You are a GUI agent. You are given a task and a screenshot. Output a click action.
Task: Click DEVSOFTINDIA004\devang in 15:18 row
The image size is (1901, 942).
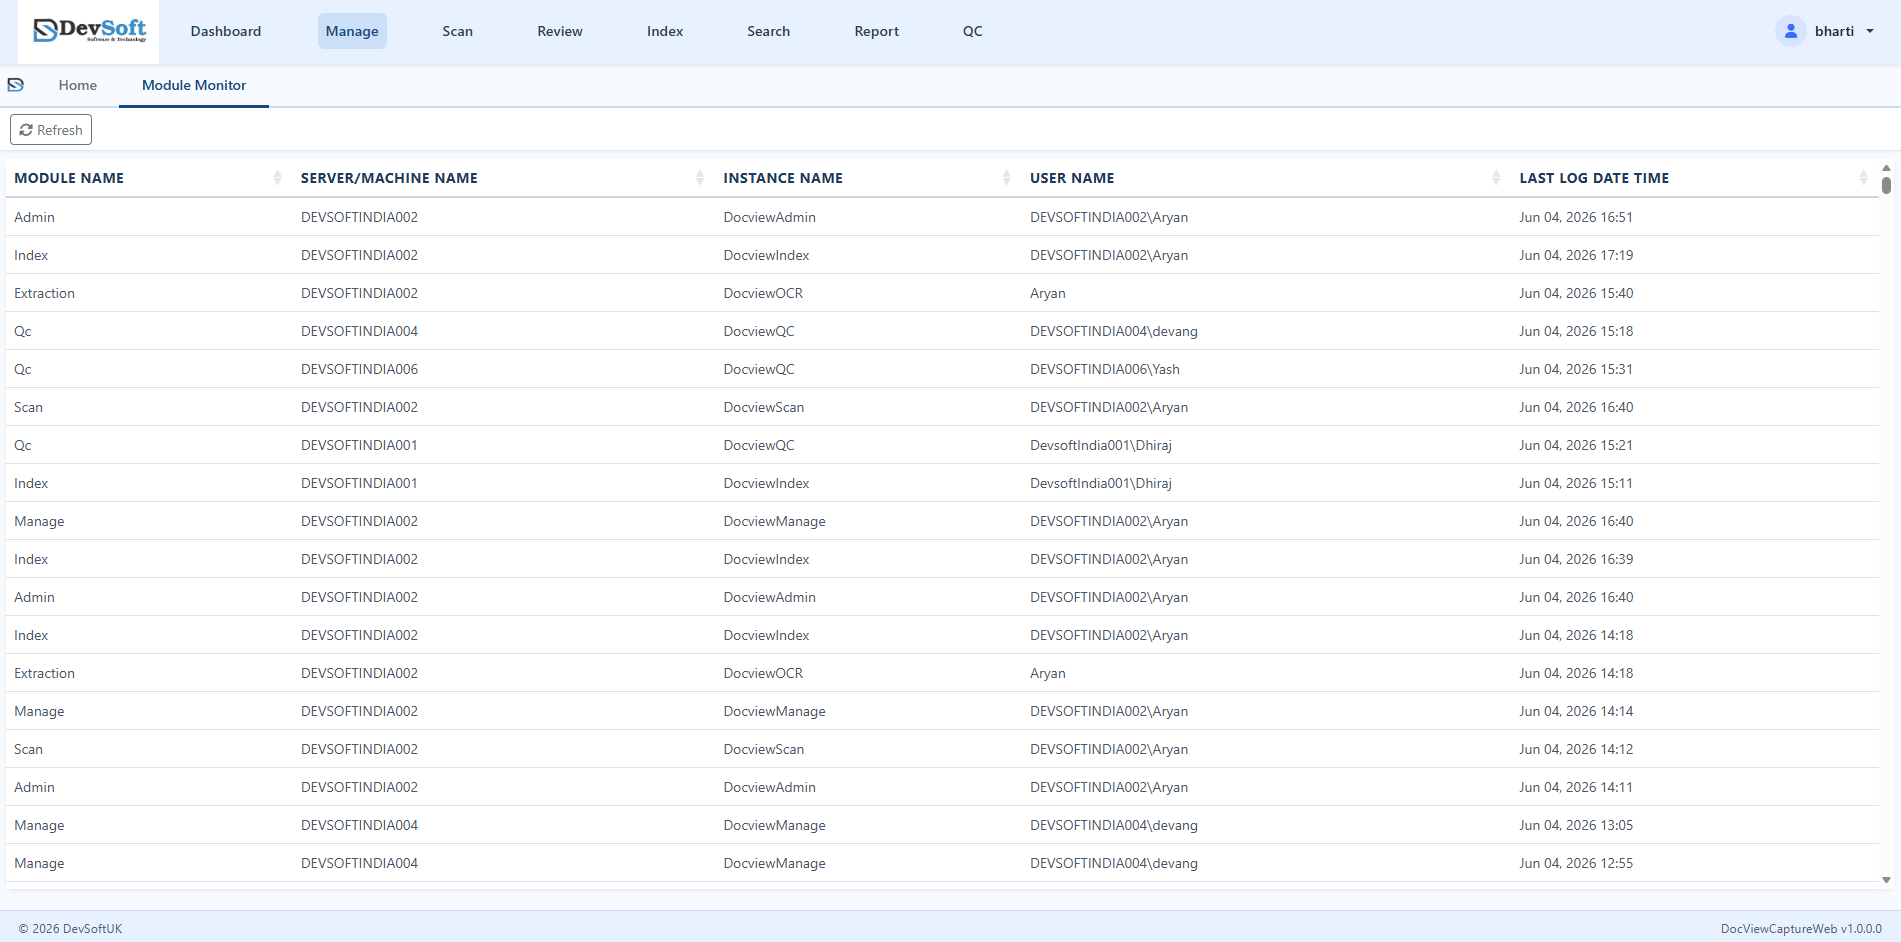pos(1114,331)
